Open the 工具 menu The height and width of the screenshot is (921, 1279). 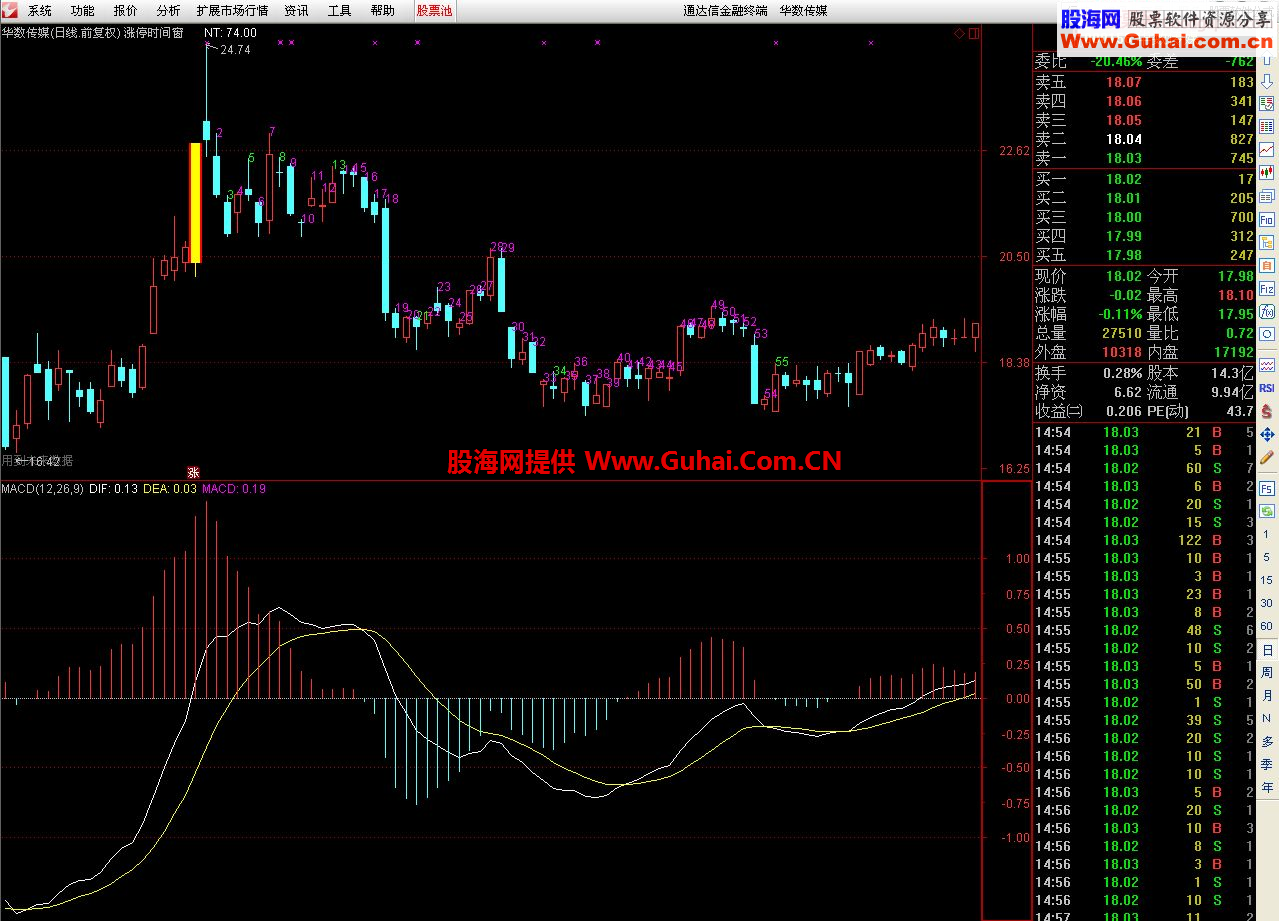pyautogui.click(x=340, y=10)
